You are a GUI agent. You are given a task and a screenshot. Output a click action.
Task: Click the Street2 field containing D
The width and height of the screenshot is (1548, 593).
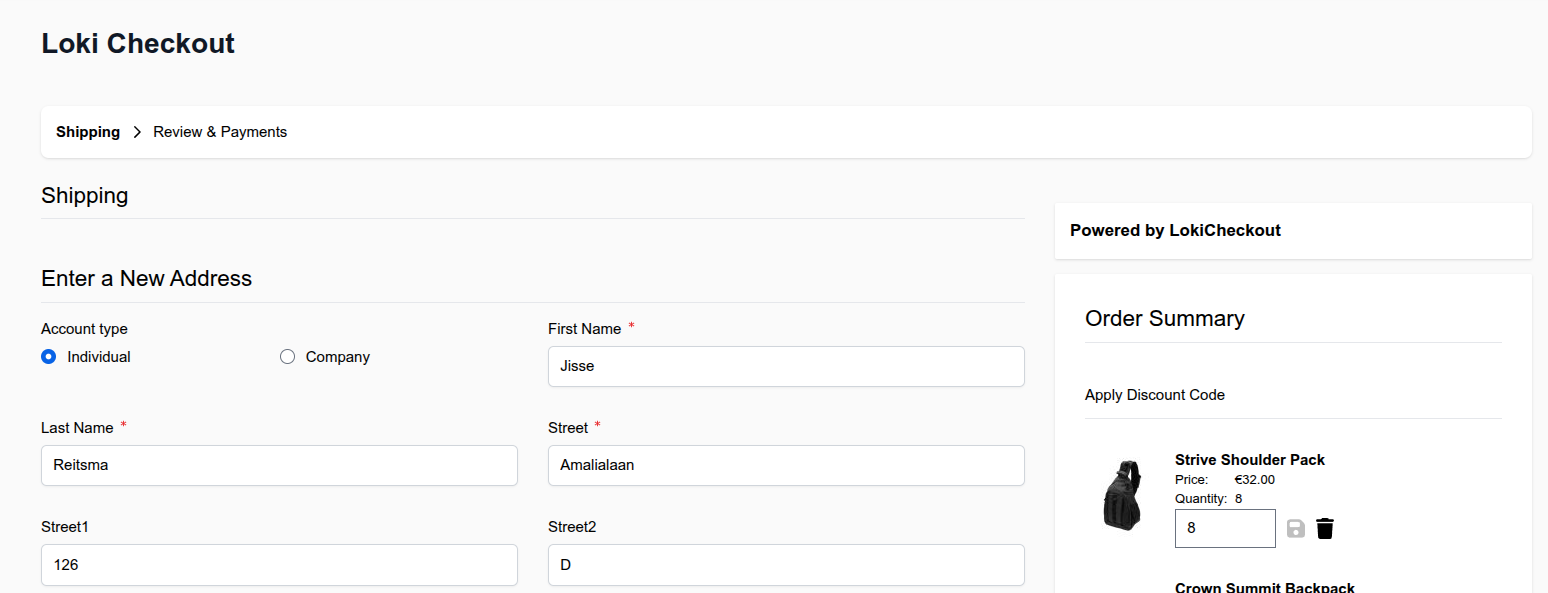tap(786, 564)
